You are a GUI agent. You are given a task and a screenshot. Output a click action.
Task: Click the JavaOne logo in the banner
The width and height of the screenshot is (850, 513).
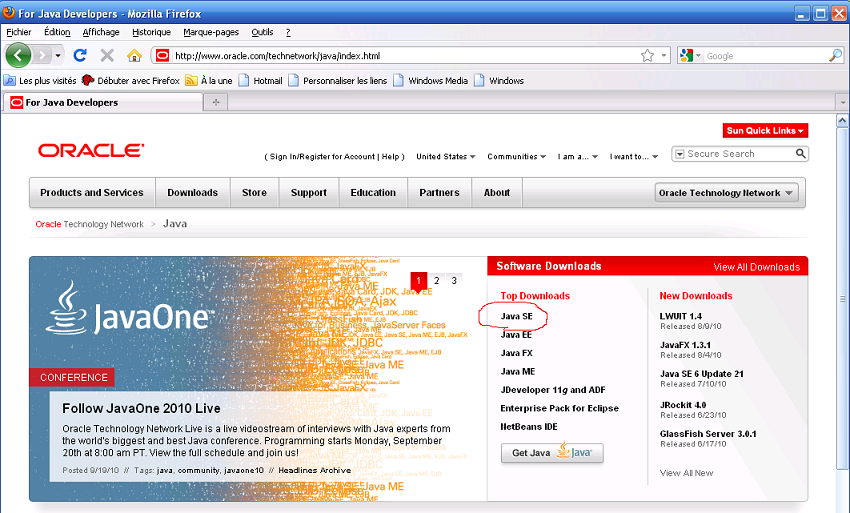[x=131, y=308]
